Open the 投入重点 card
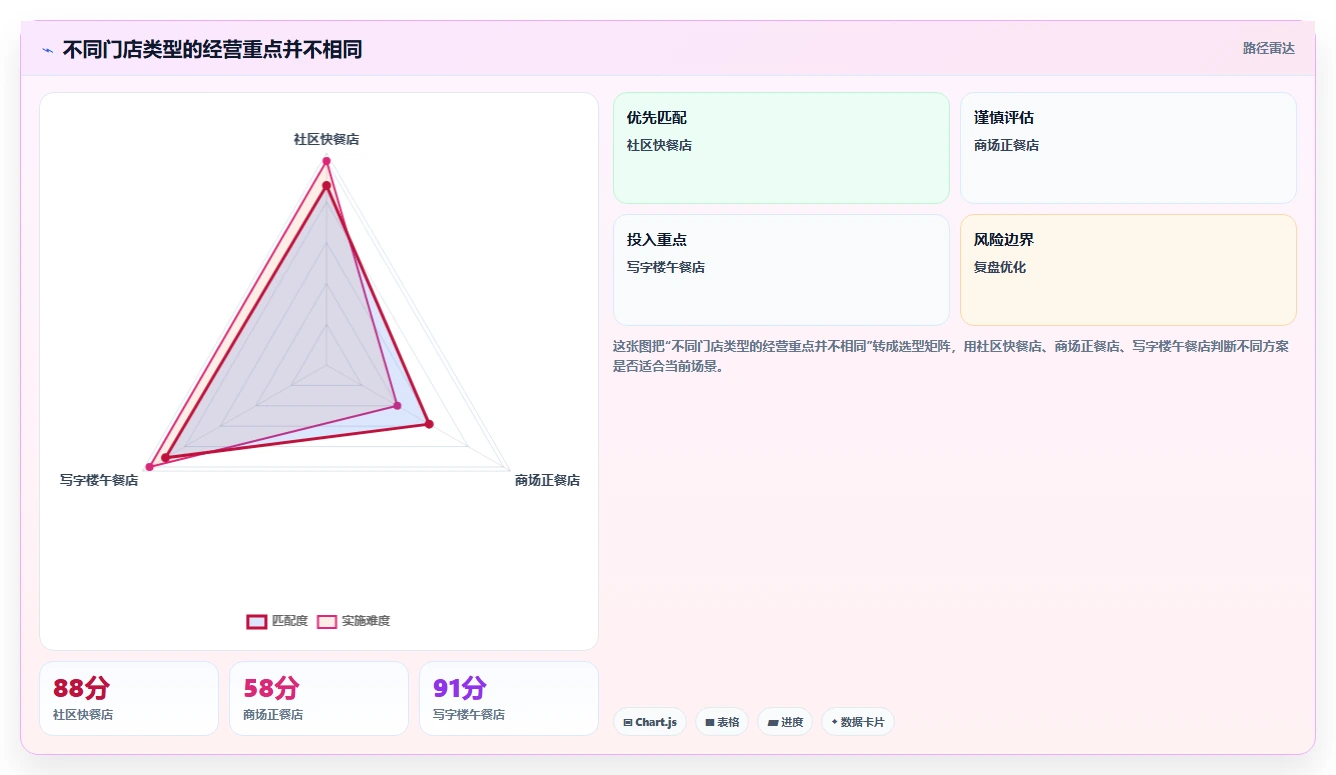Viewport: 1336px width, 775px height. click(x=781, y=270)
